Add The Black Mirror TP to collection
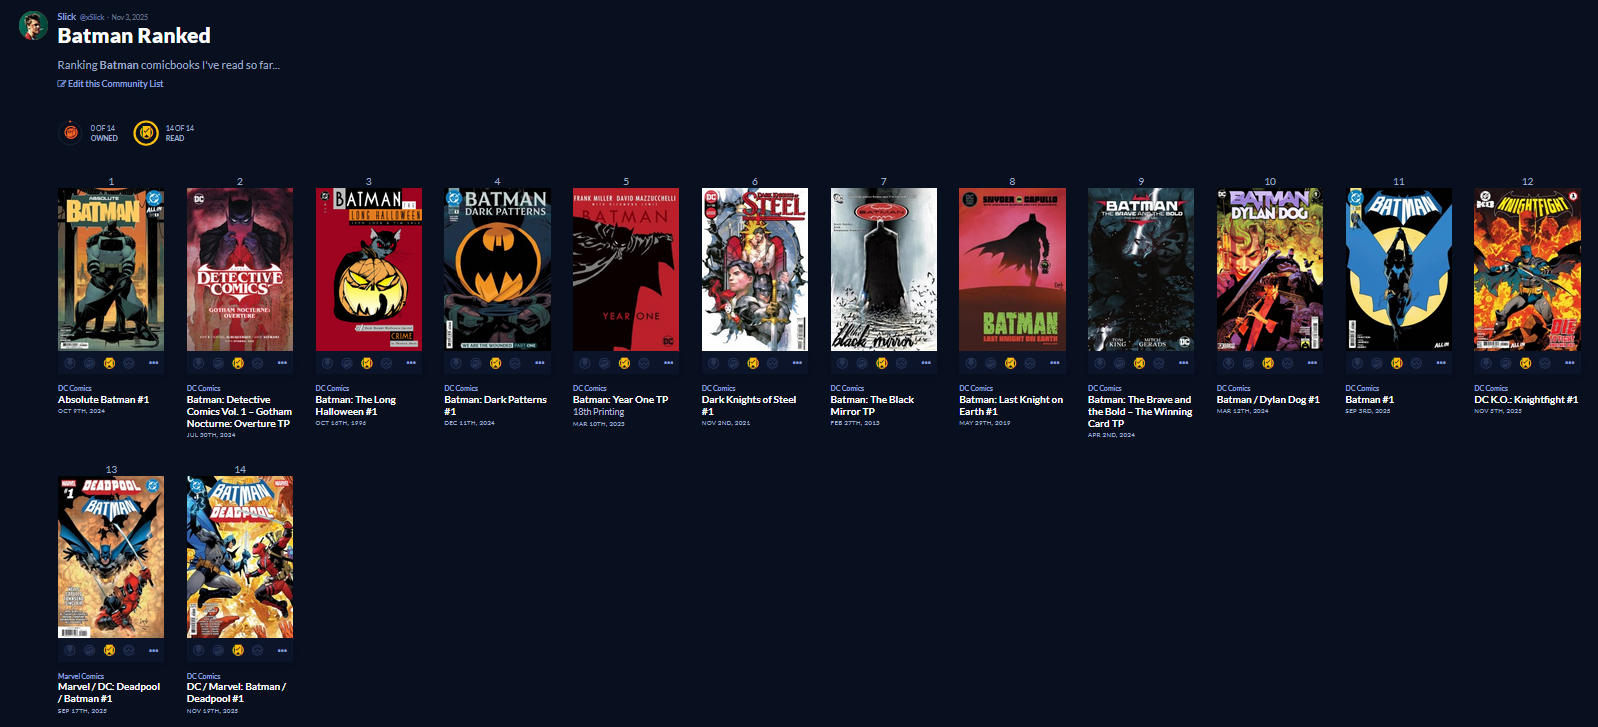This screenshot has height=727, width=1598. coord(862,363)
